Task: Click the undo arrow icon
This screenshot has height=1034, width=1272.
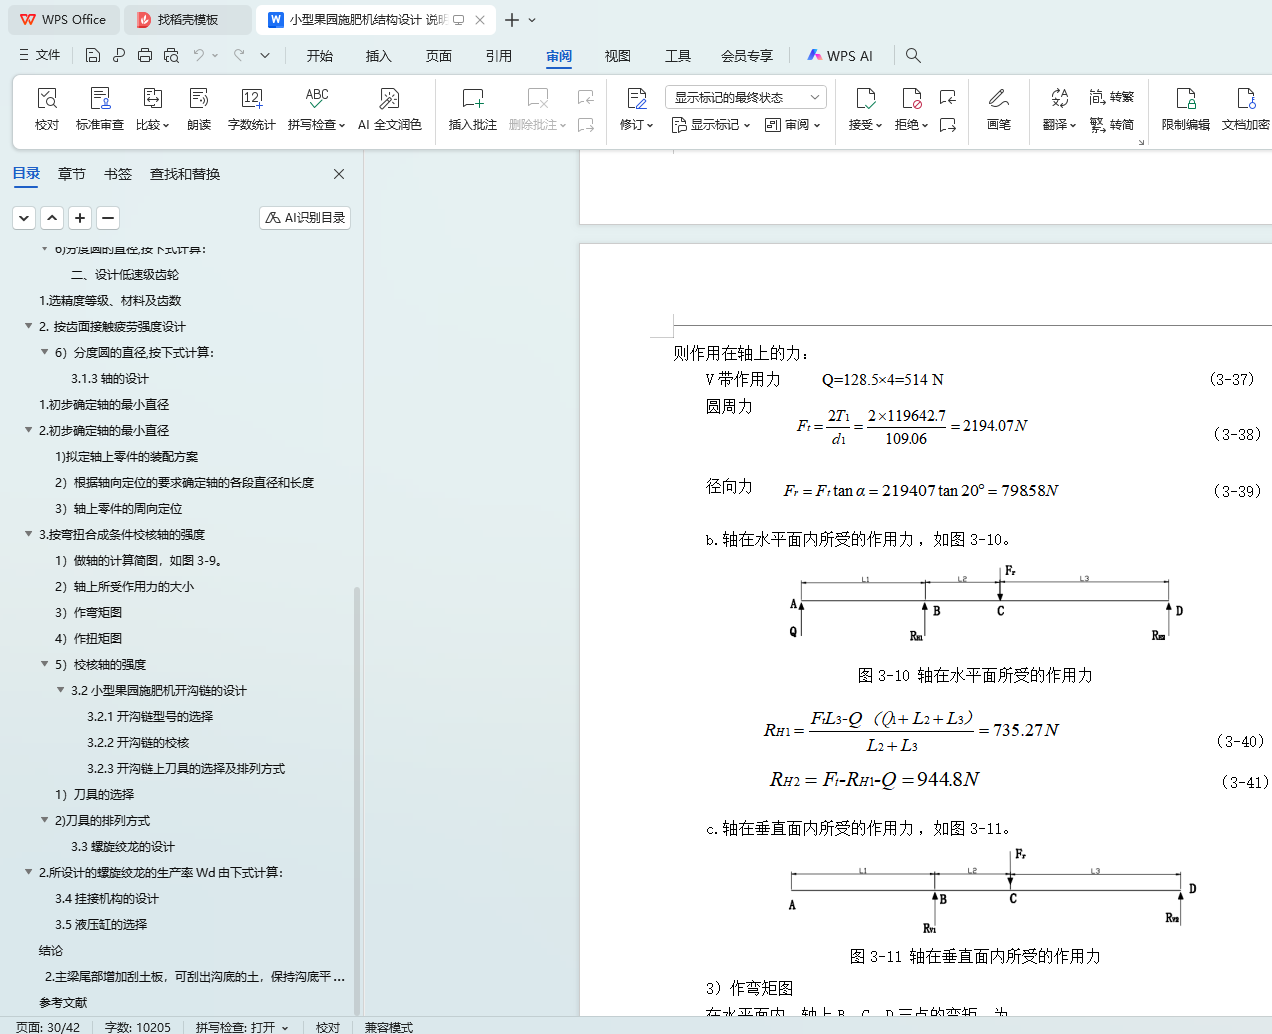Action: coord(199,56)
